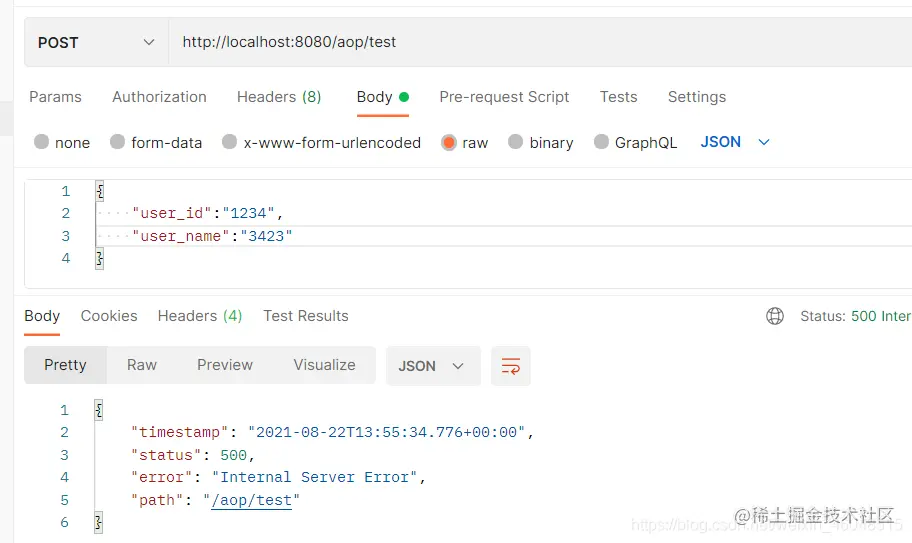This screenshot has height=543, width=912.
Task: Click the timestamp value in response
Action: [386, 433]
